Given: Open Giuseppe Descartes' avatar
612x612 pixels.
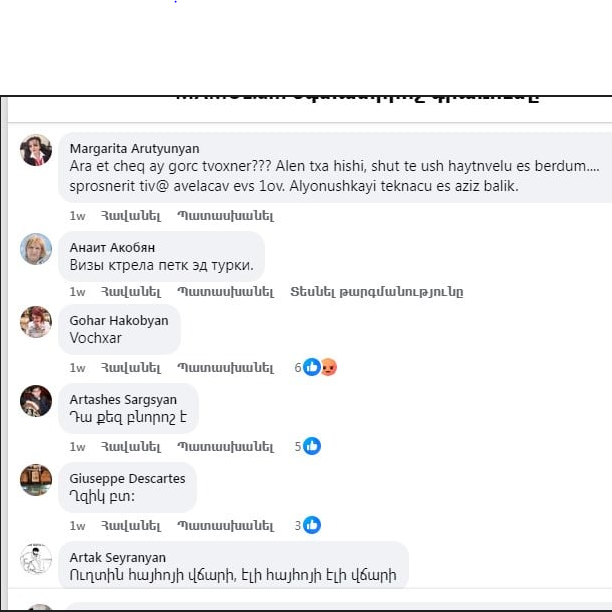Looking at the screenshot, I should click(36, 480).
